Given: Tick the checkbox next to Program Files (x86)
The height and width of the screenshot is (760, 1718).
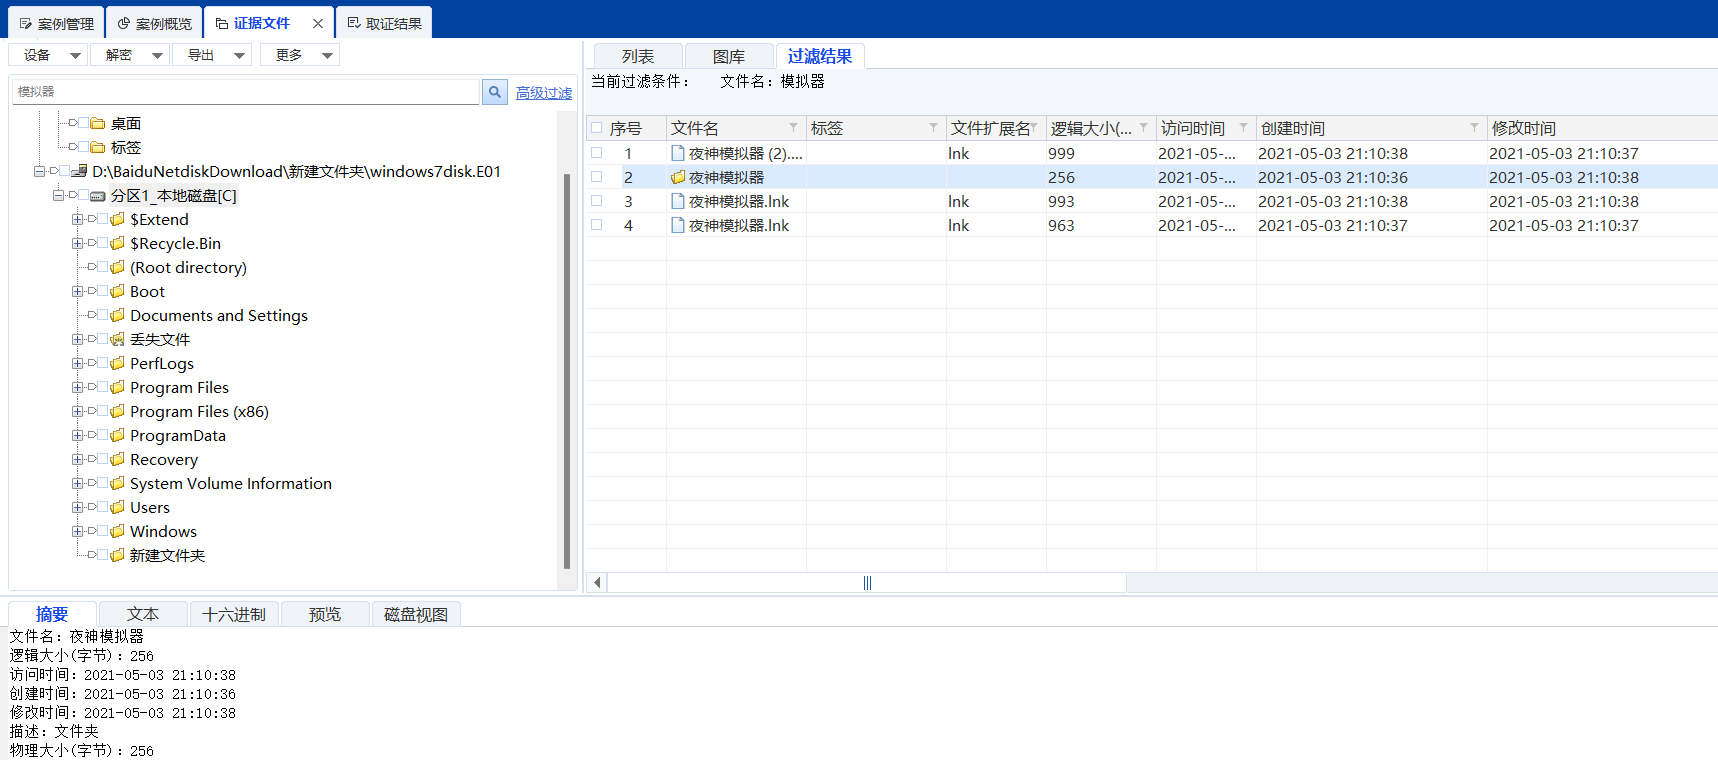Looking at the screenshot, I should pos(102,411).
